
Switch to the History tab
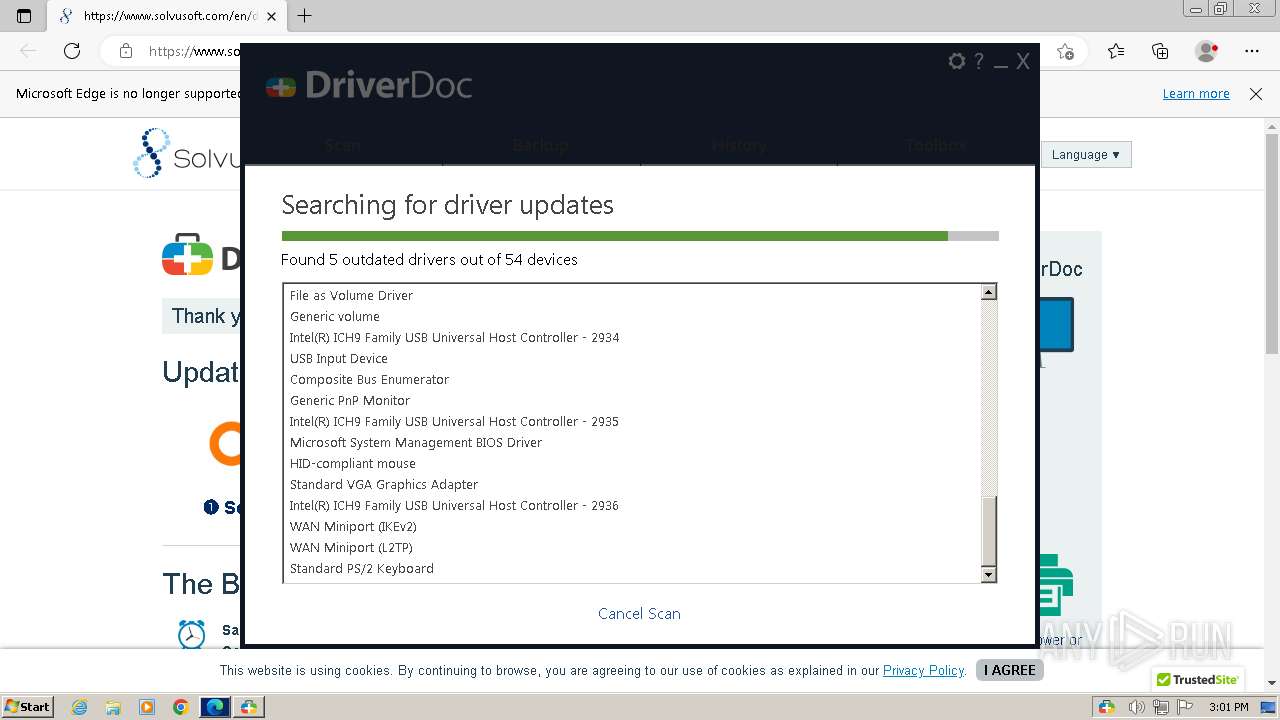point(739,145)
